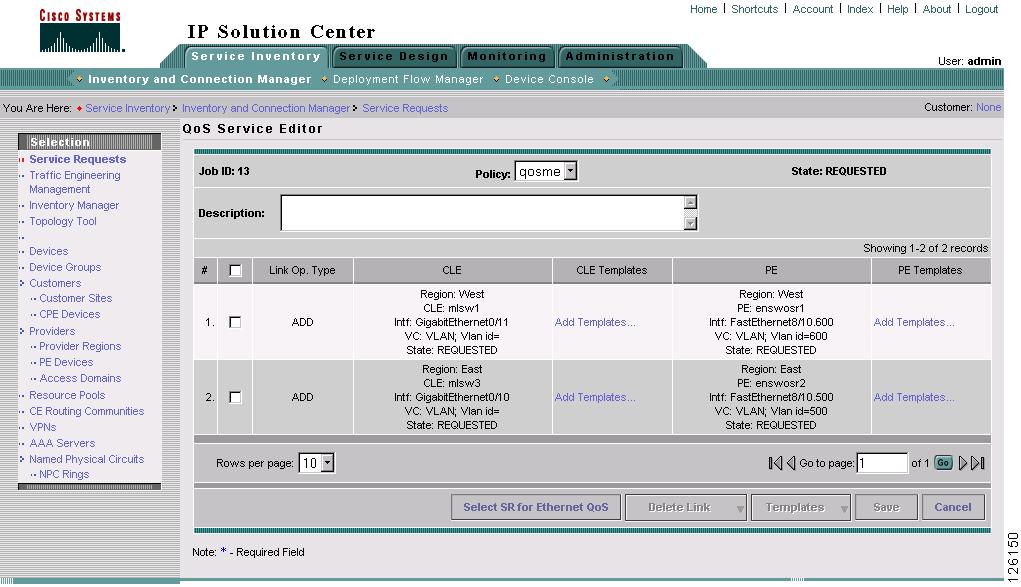This screenshot has height=587, width=1021.
Task: Open the Index link
Action: 860,9
